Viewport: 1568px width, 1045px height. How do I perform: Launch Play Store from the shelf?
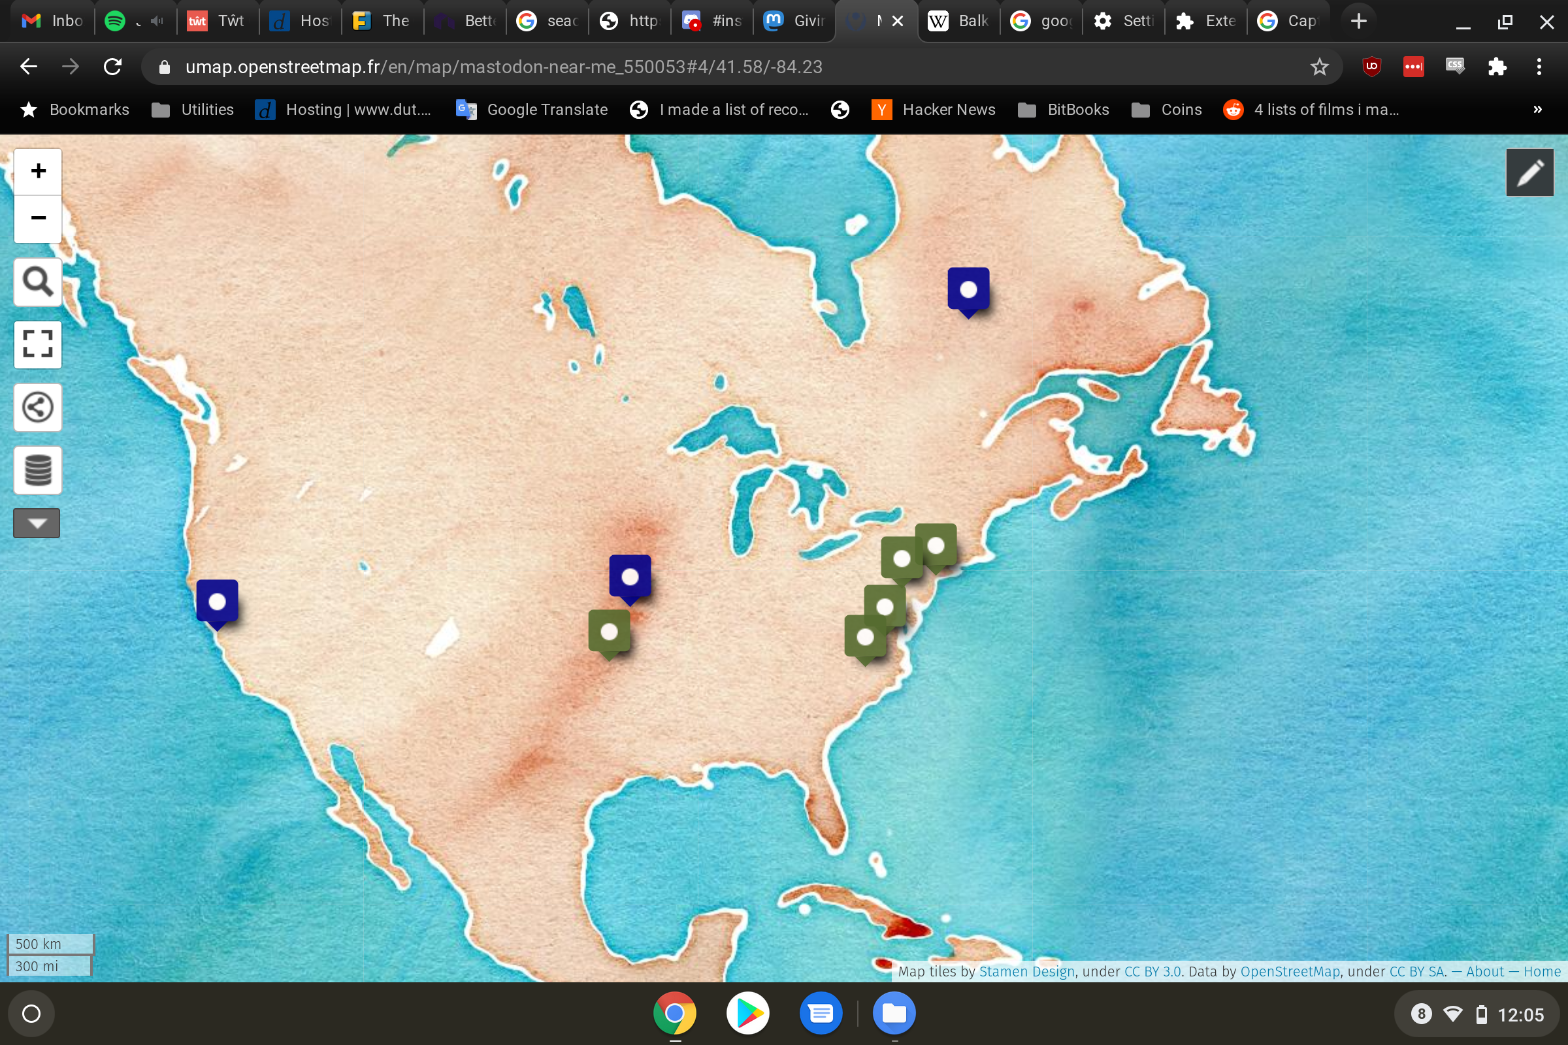[x=748, y=1014]
